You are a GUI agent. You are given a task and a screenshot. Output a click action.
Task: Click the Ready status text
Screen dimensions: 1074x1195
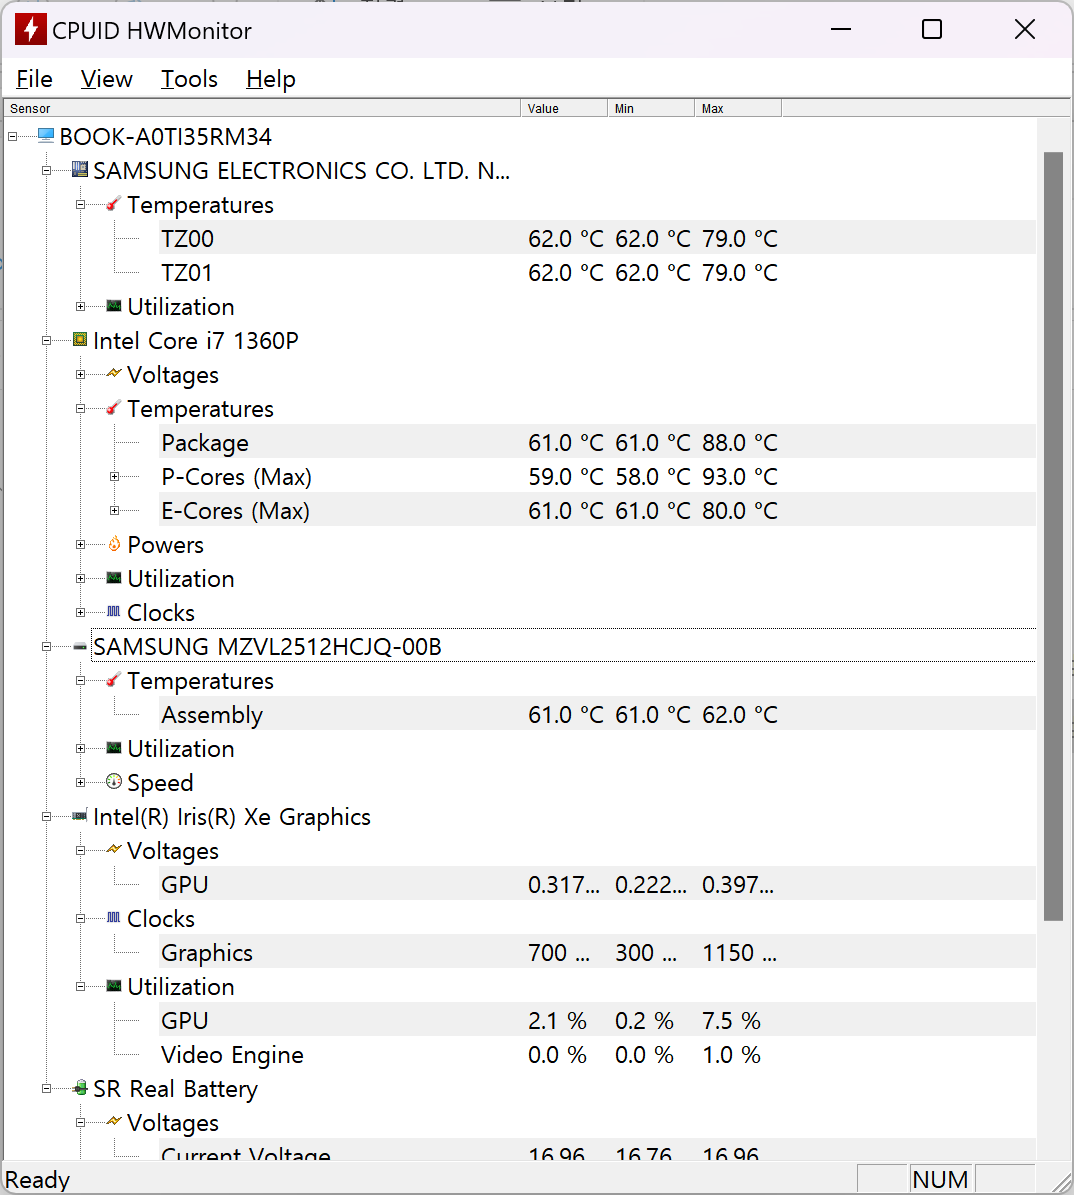point(37,1180)
